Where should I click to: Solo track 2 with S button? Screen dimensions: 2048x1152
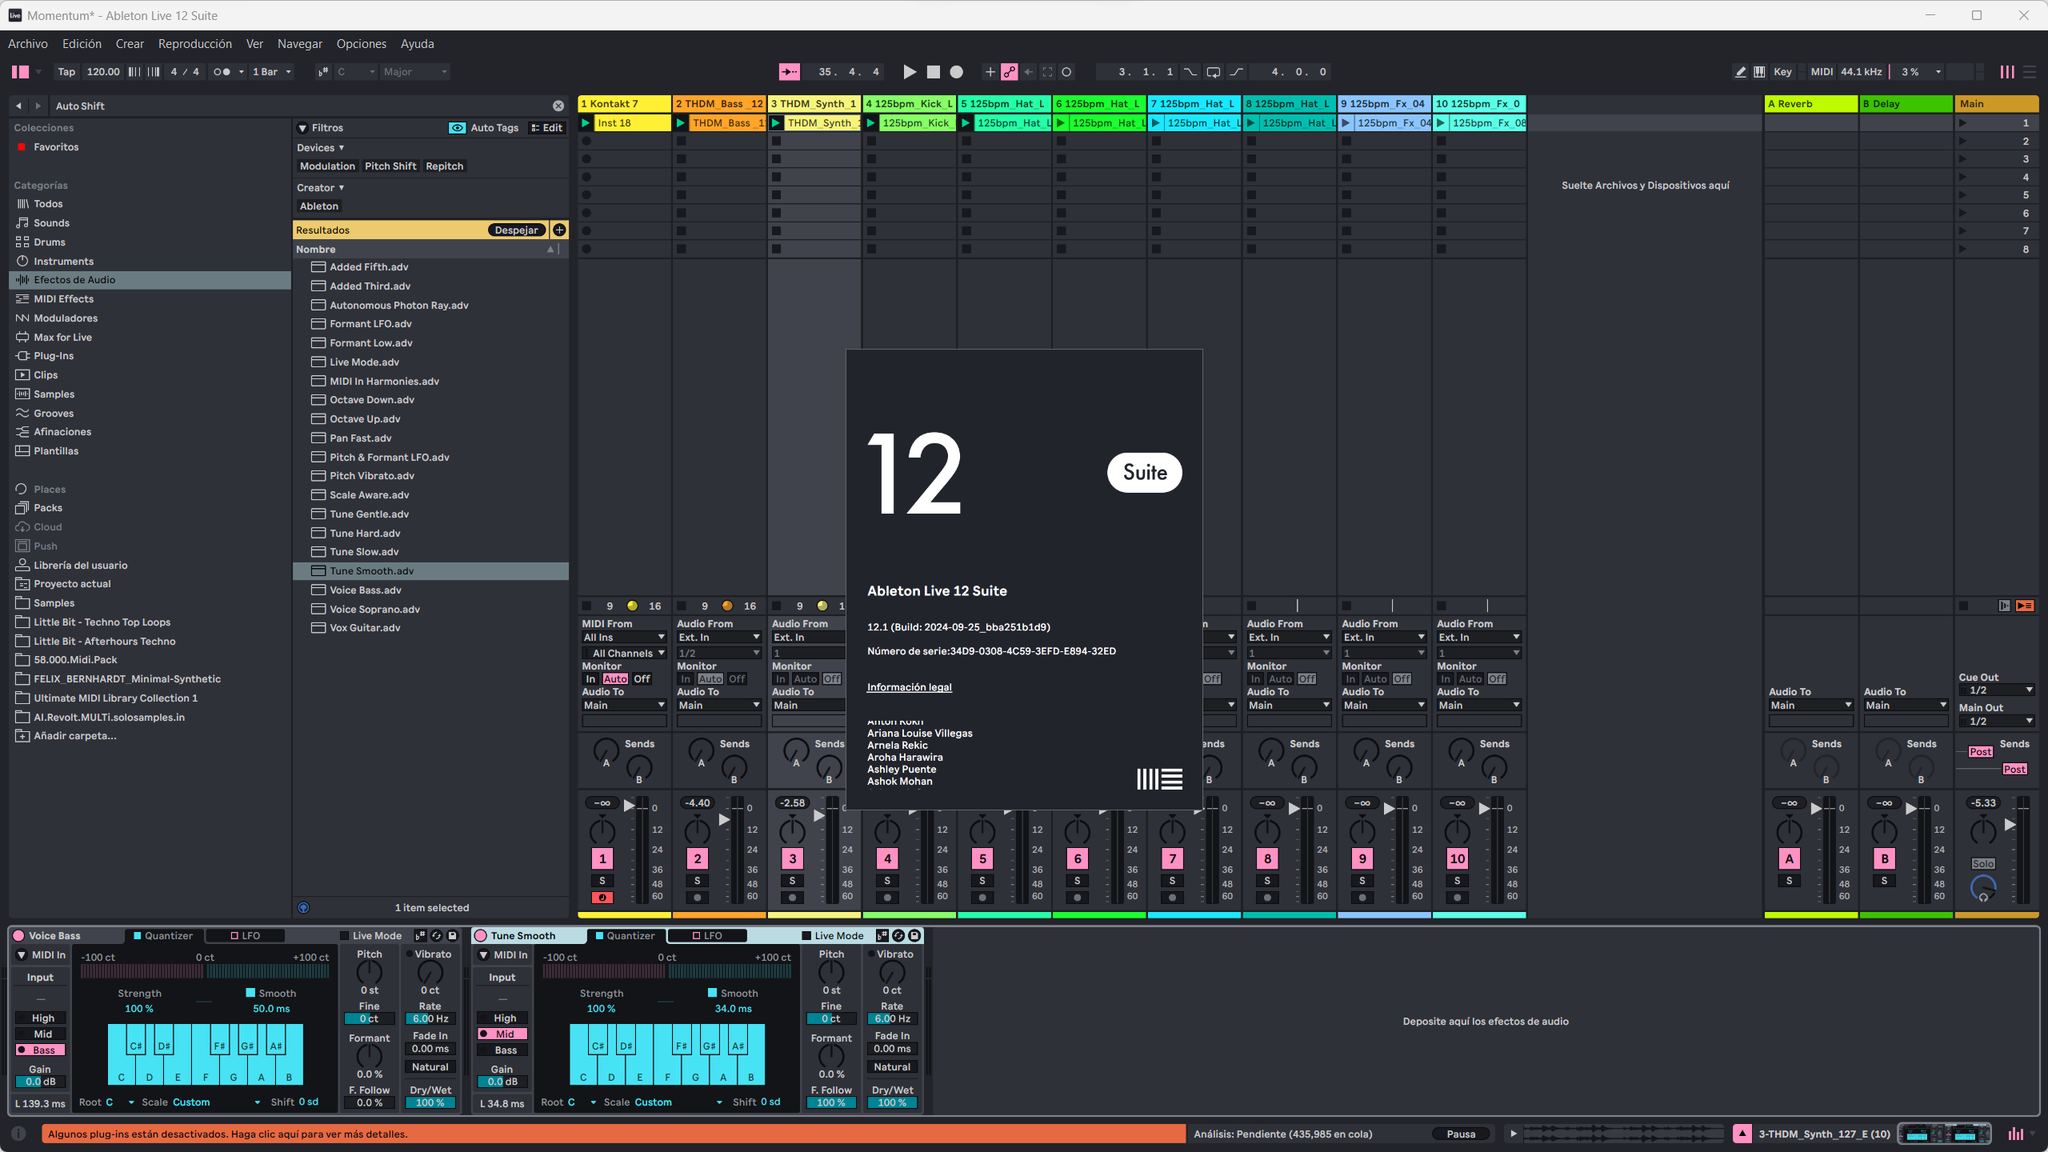697,881
